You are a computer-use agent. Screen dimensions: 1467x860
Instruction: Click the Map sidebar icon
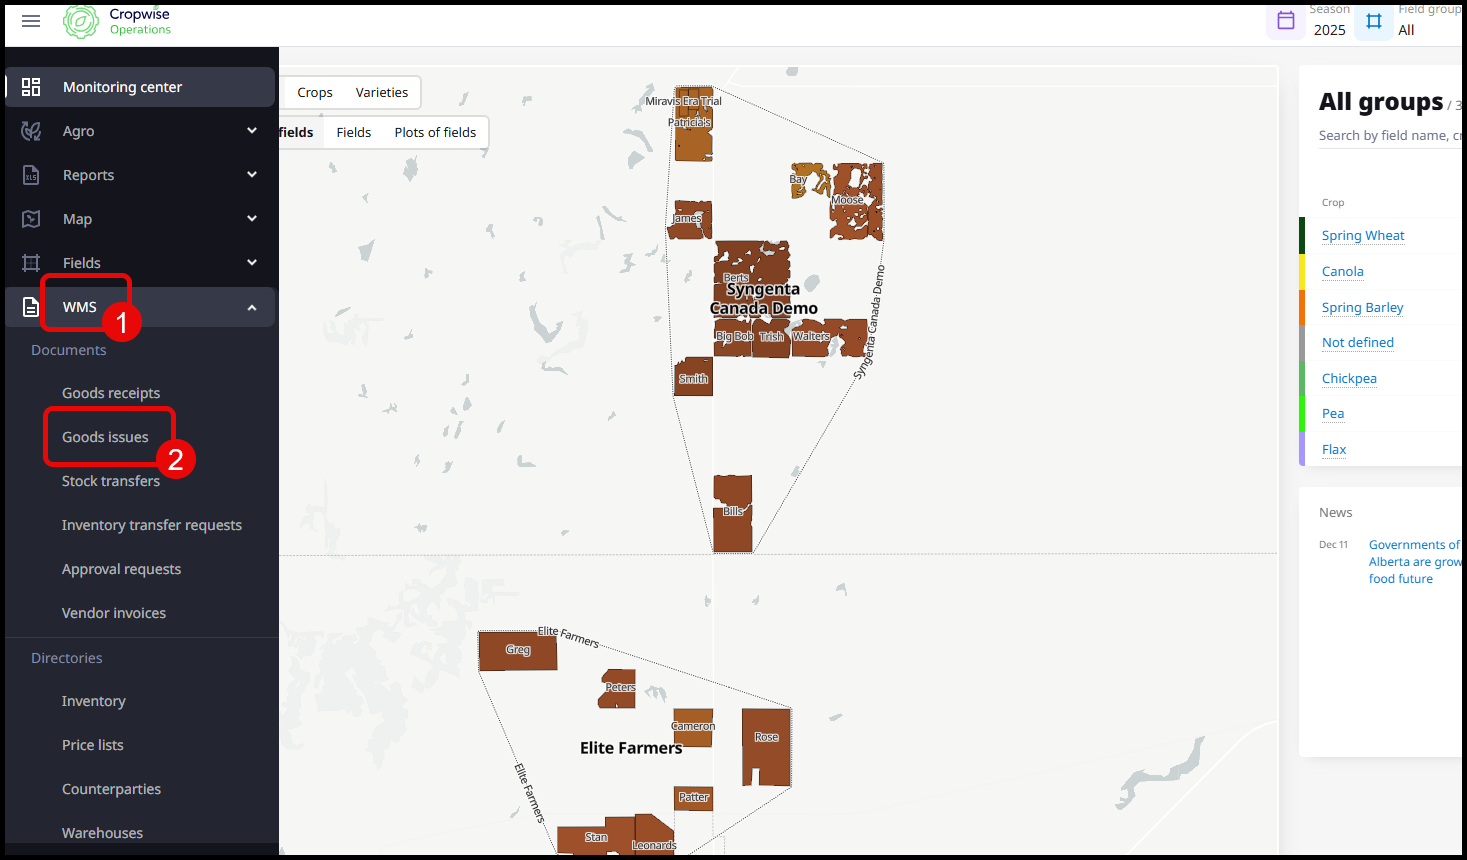pos(31,219)
